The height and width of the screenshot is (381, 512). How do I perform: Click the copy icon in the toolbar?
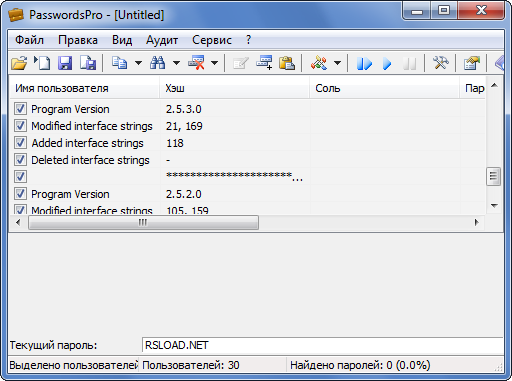coord(119,63)
